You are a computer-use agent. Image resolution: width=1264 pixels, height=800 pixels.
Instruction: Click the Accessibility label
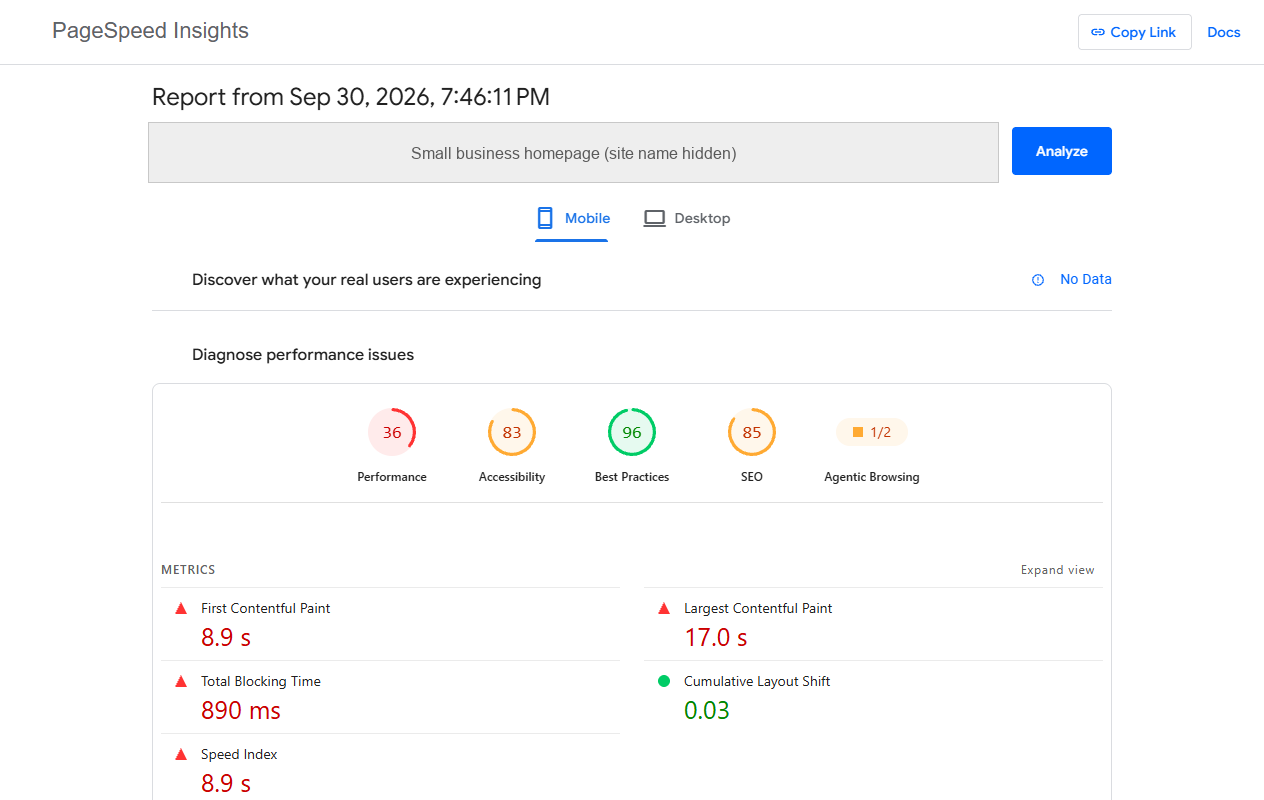point(512,477)
